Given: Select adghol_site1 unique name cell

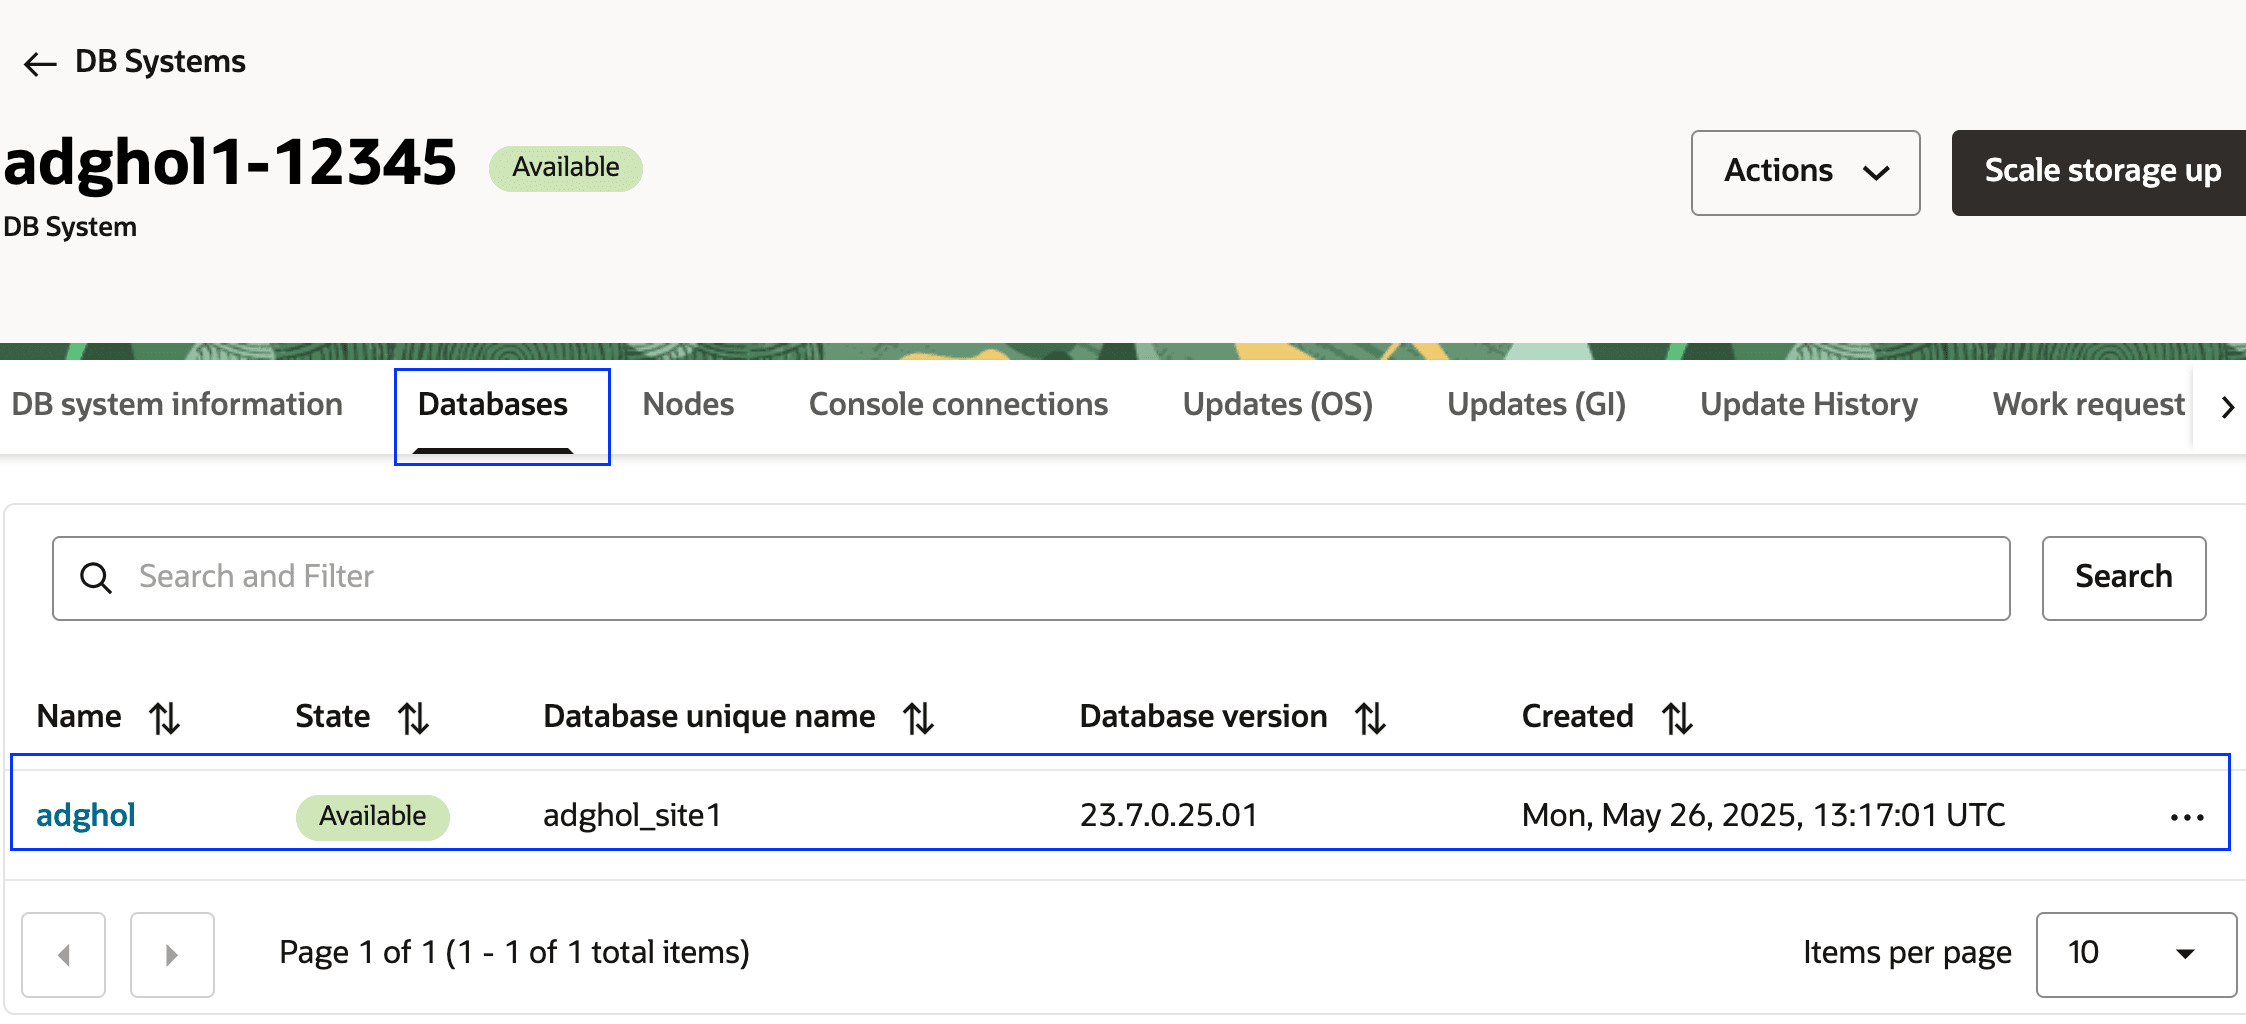Looking at the screenshot, I should point(632,816).
